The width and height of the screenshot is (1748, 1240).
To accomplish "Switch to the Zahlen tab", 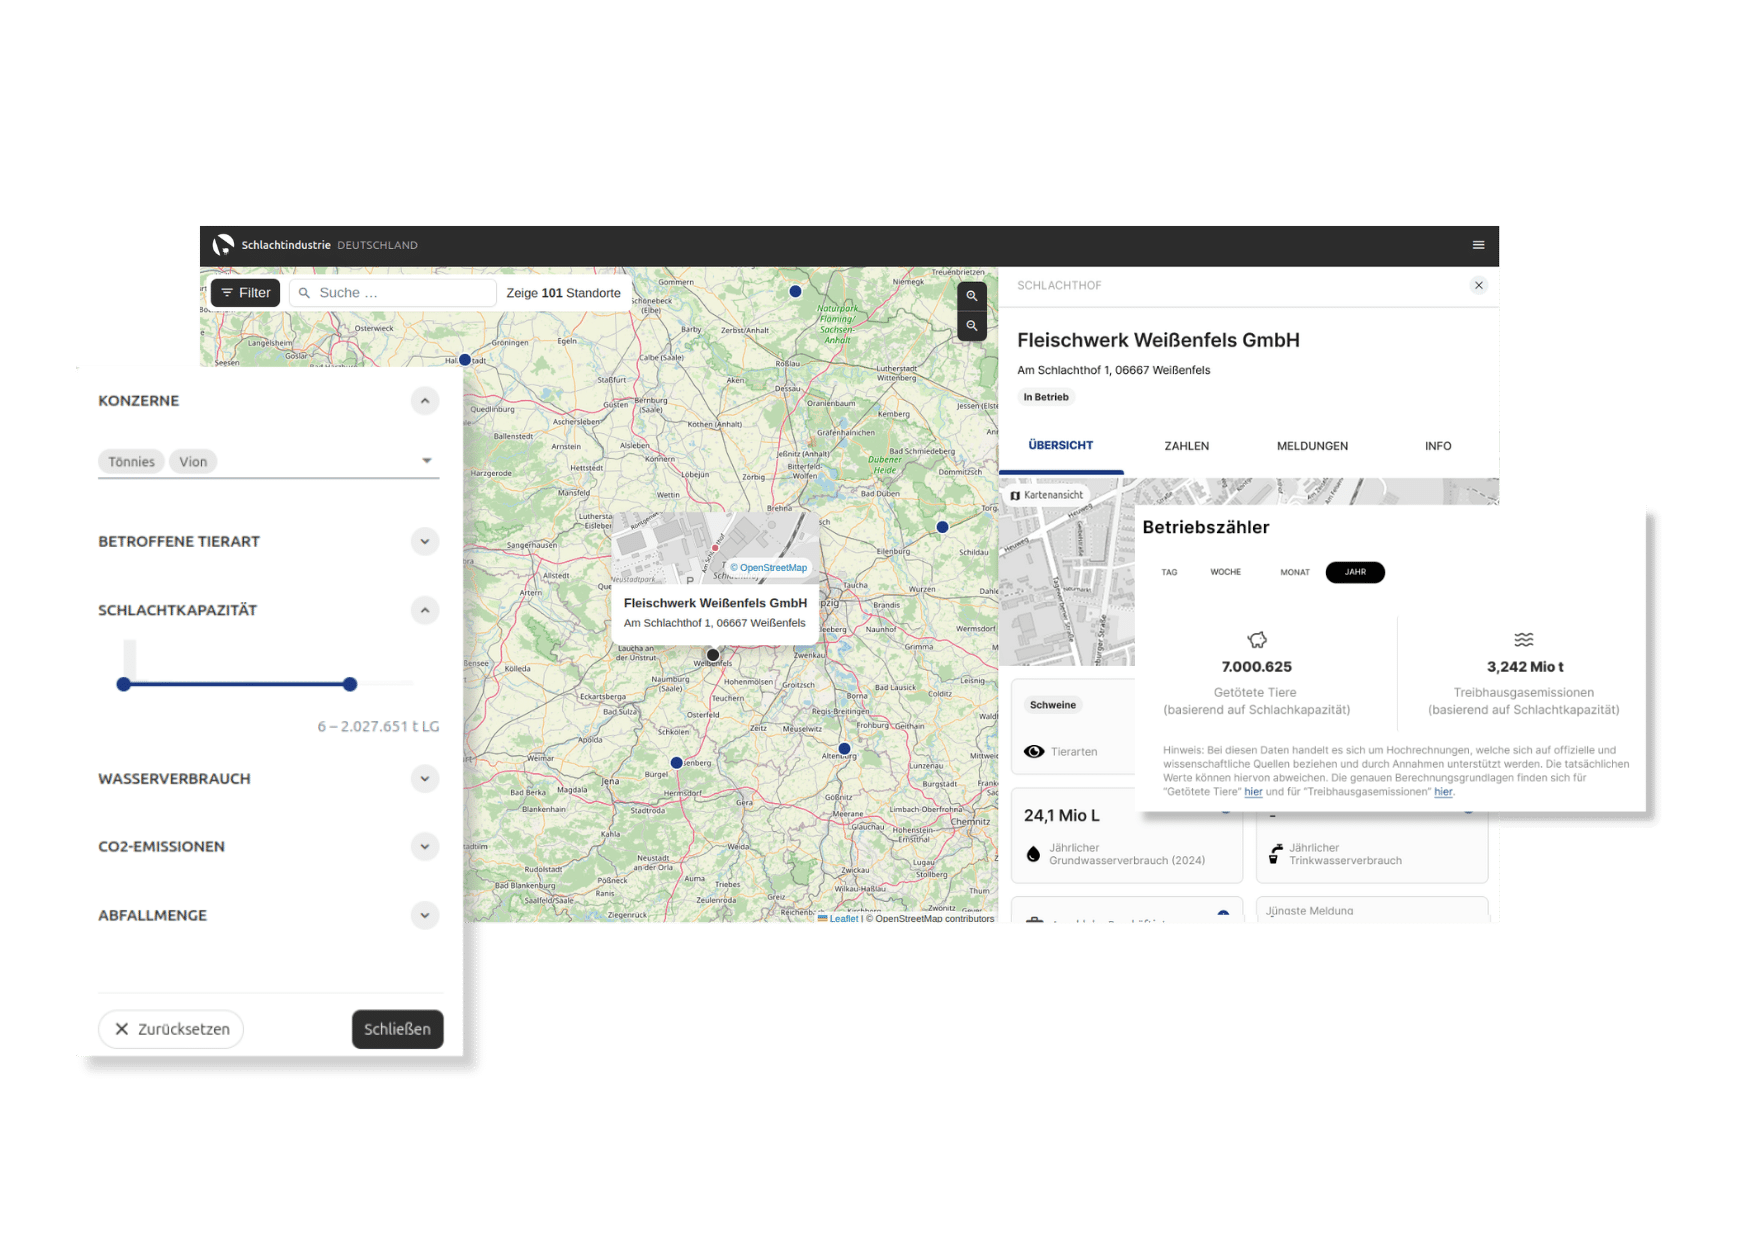I will 1186,446.
